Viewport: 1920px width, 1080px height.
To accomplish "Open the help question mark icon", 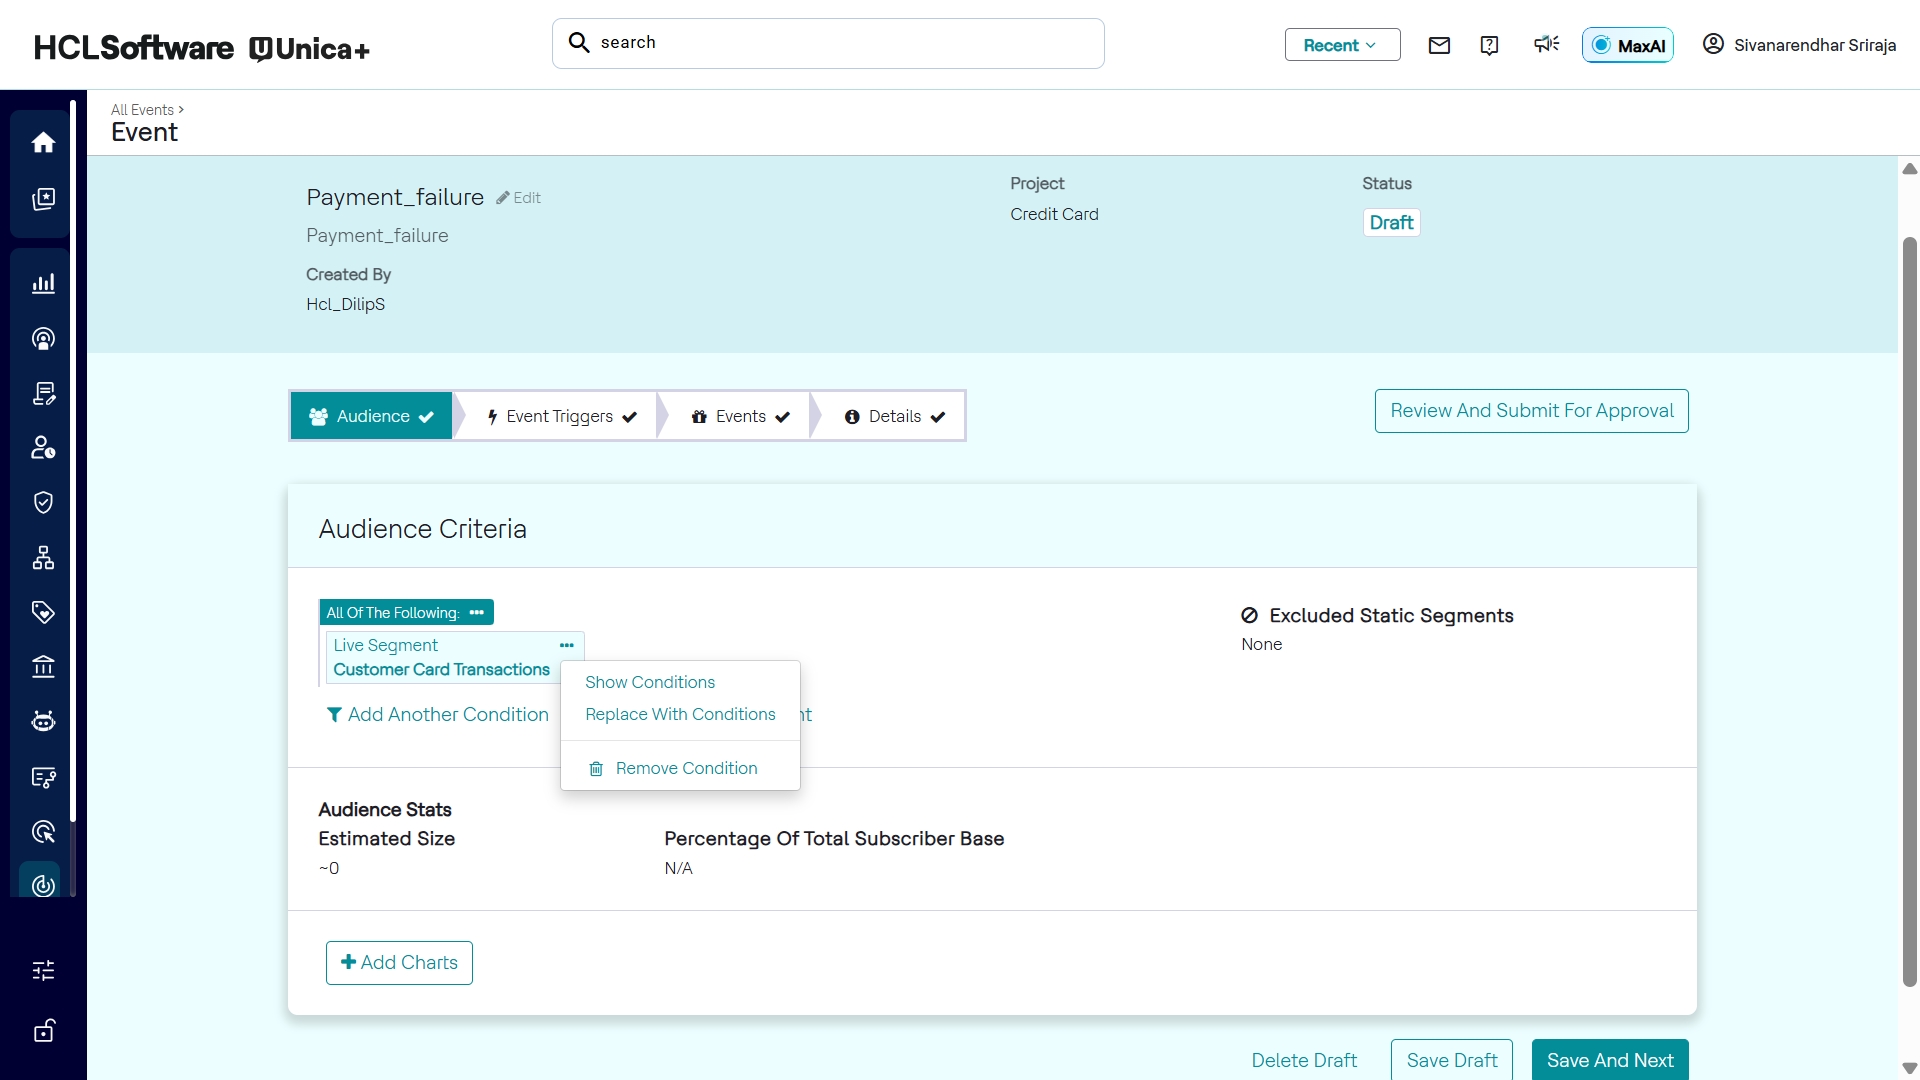I will [1489, 45].
